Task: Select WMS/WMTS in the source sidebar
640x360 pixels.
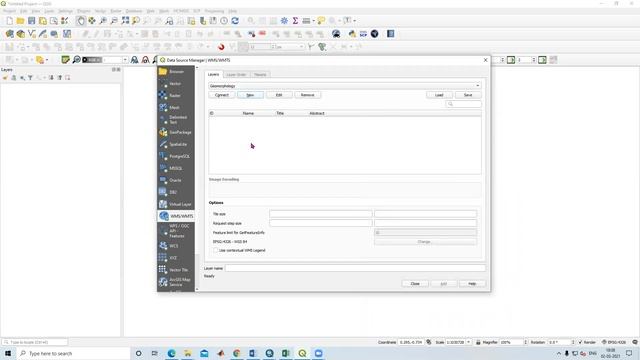Action: point(176,216)
